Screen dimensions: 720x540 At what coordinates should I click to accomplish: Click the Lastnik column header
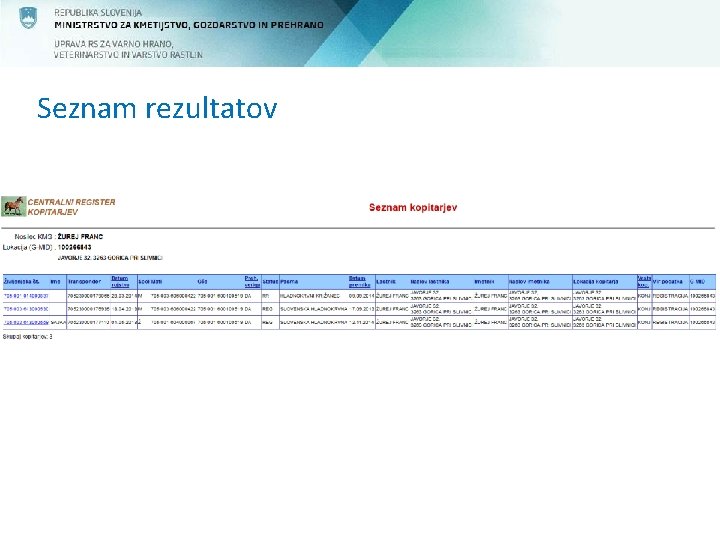[x=386, y=281]
